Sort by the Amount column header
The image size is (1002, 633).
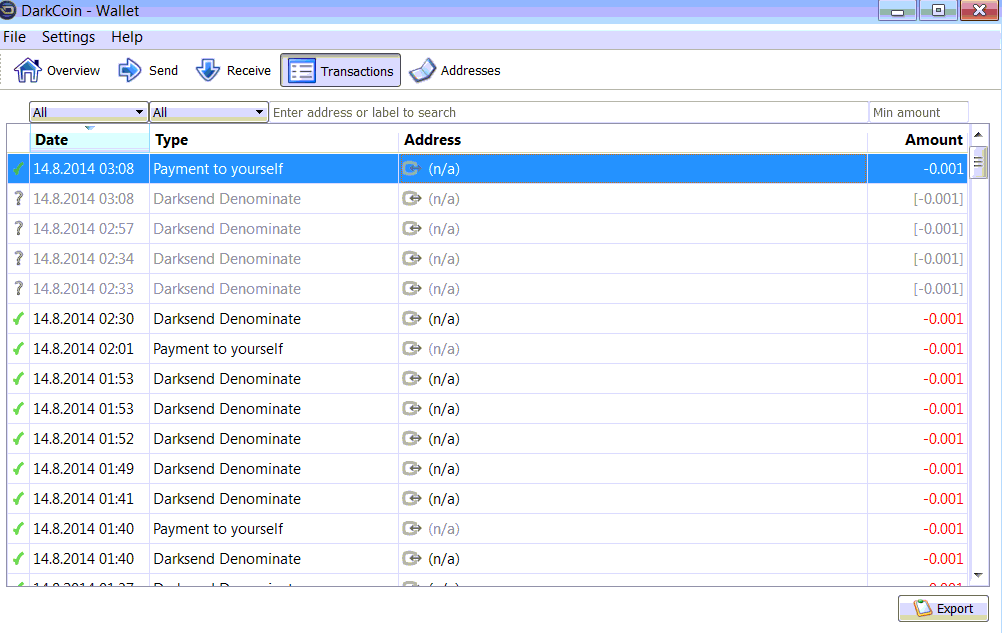click(x=917, y=140)
